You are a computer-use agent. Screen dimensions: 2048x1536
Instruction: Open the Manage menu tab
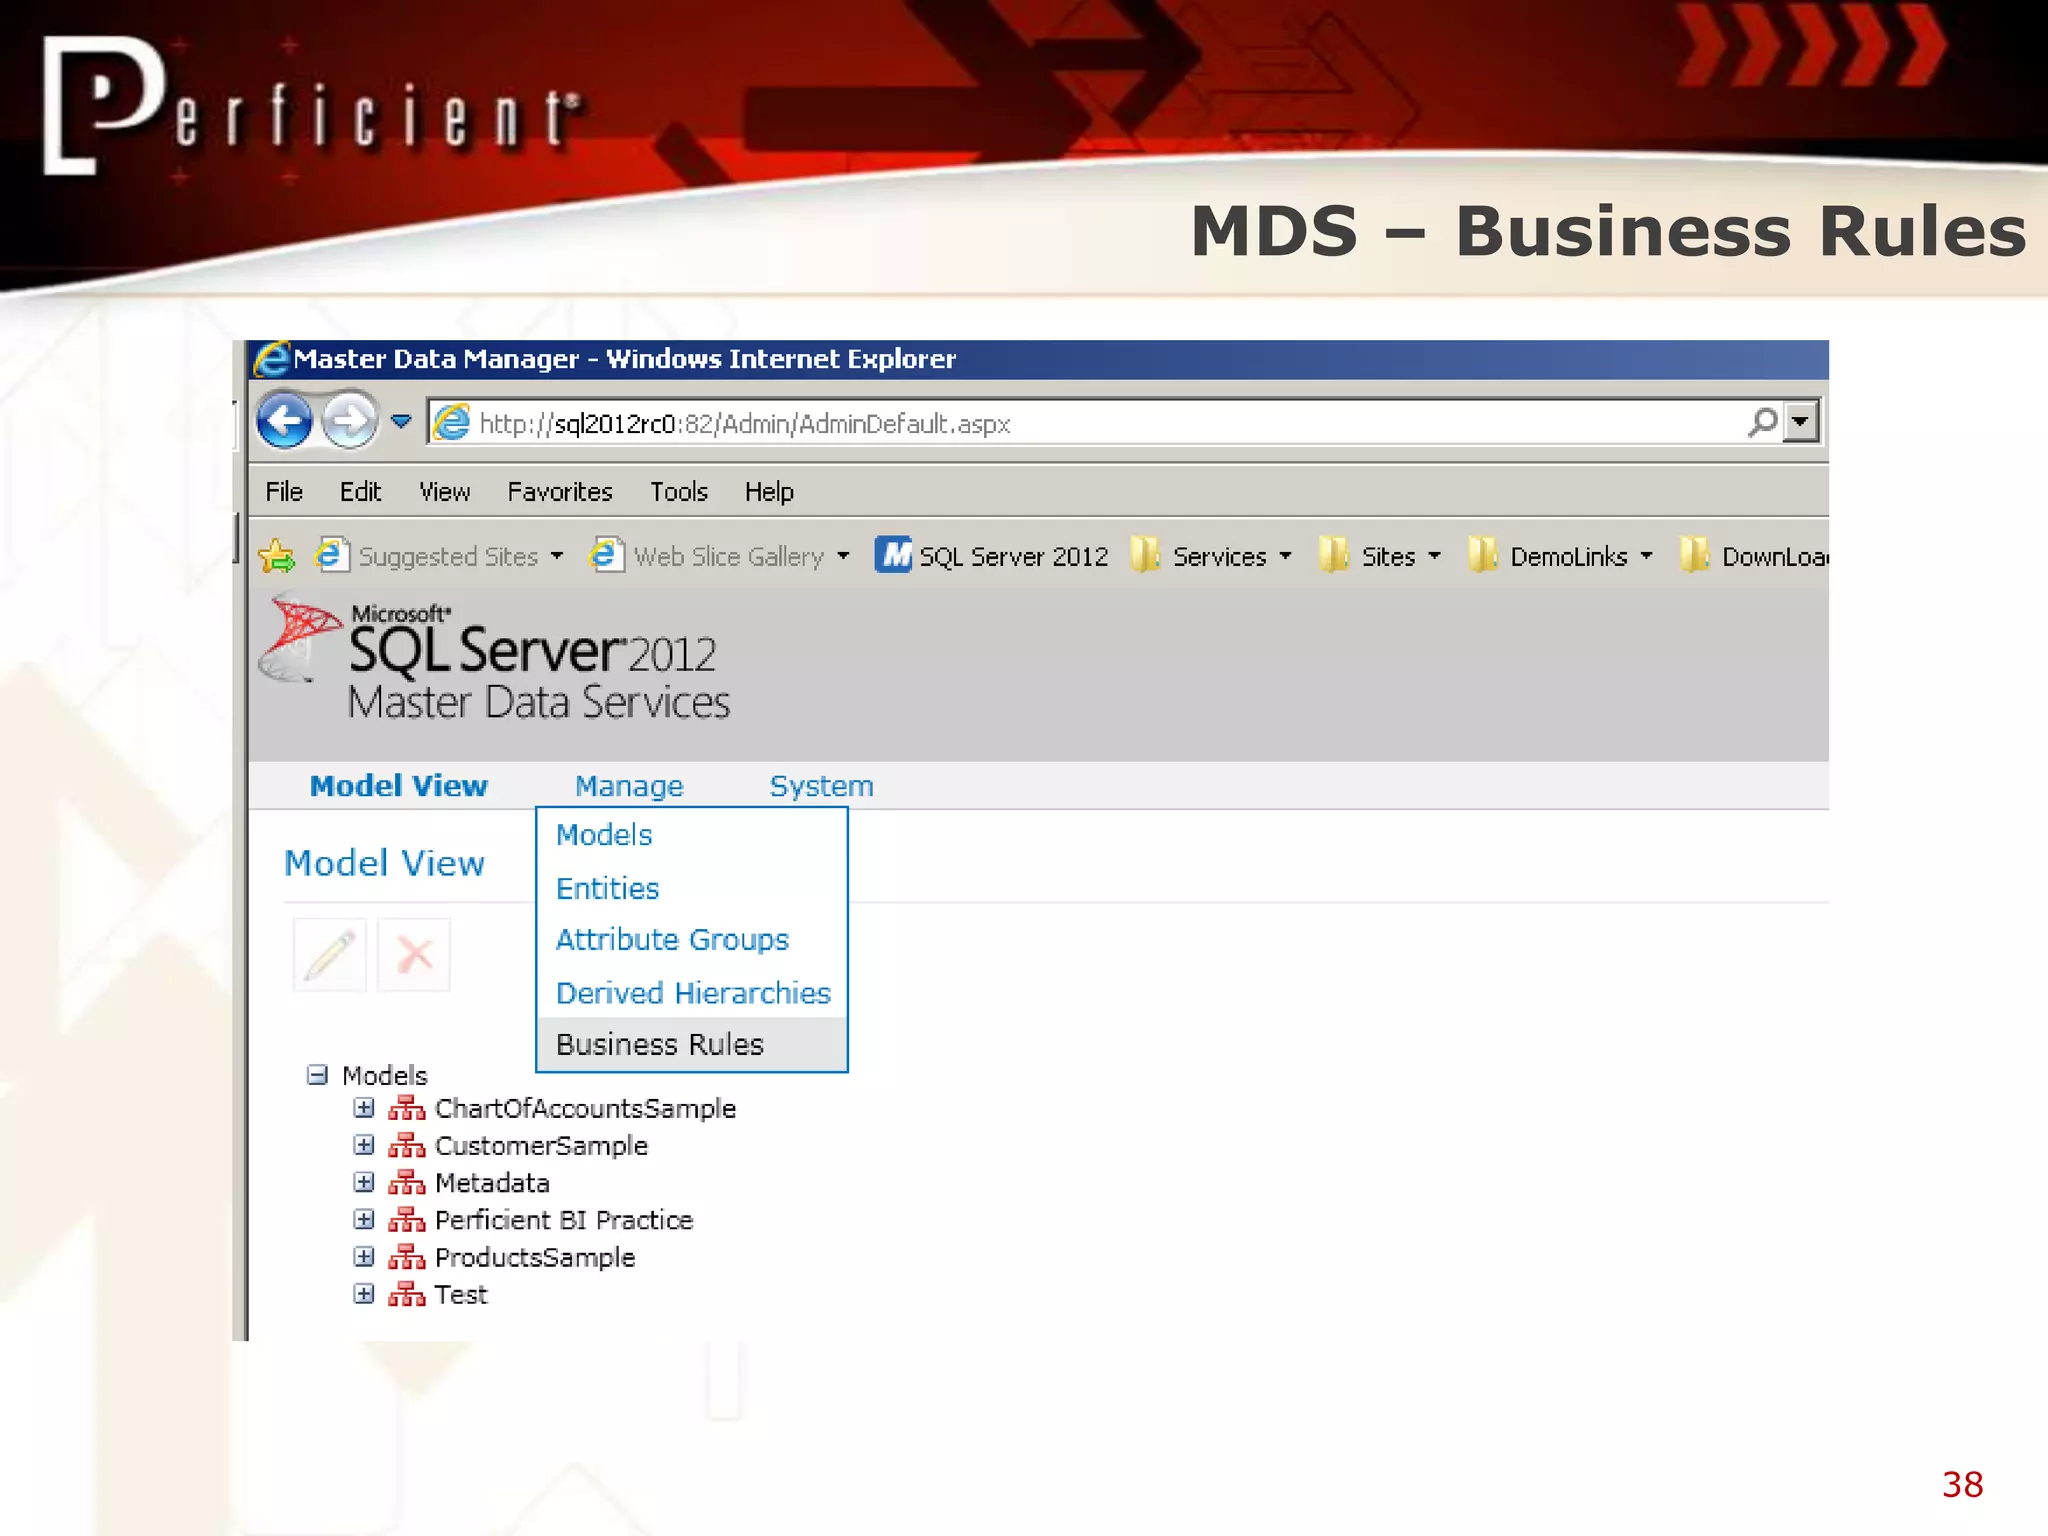[x=629, y=786]
